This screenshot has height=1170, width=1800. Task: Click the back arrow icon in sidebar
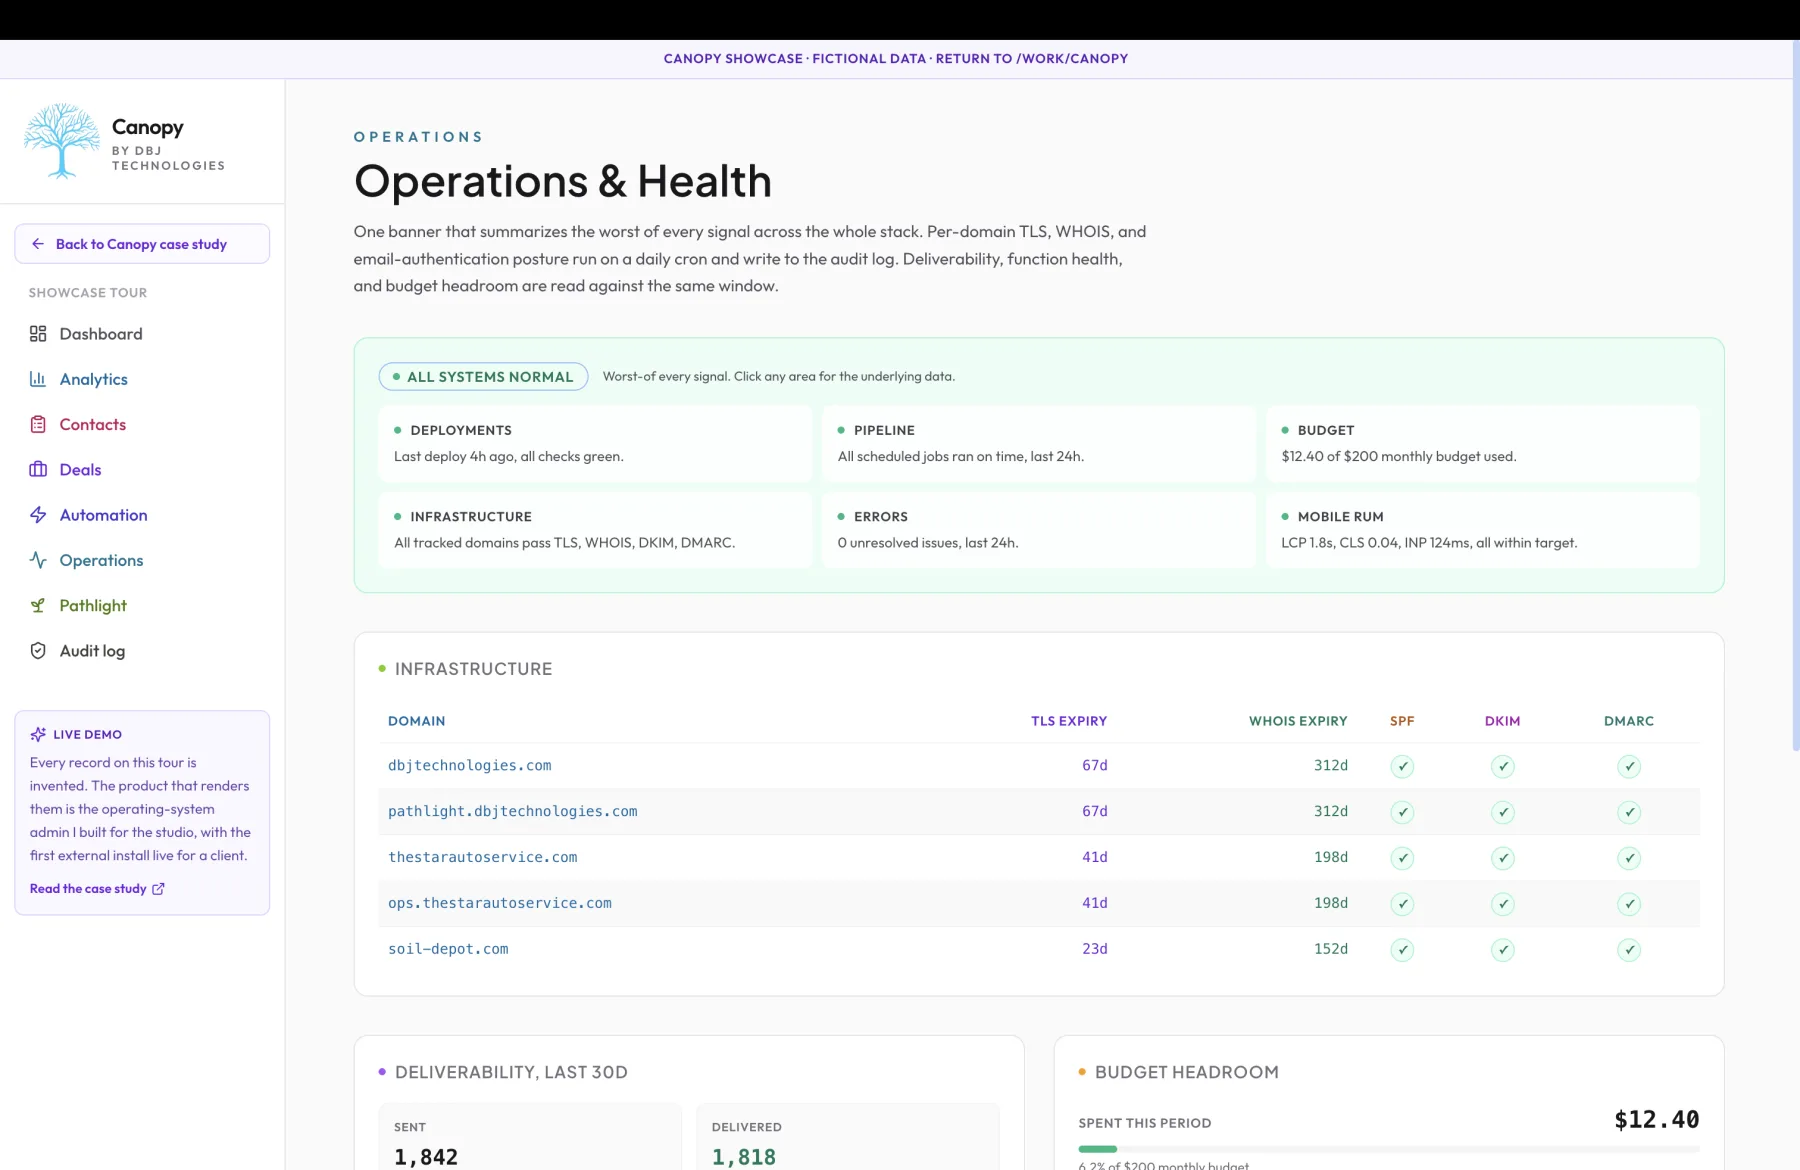(x=38, y=244)
